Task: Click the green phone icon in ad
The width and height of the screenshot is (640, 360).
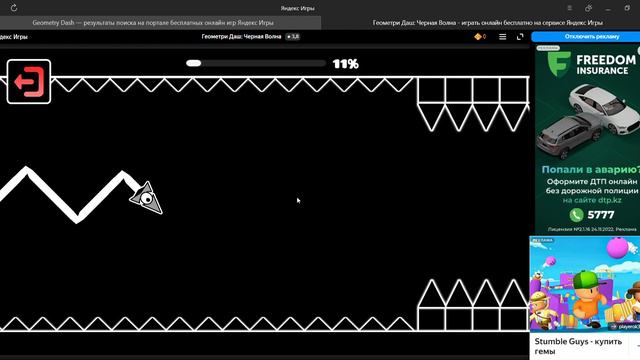Action: tap(576, 215)
